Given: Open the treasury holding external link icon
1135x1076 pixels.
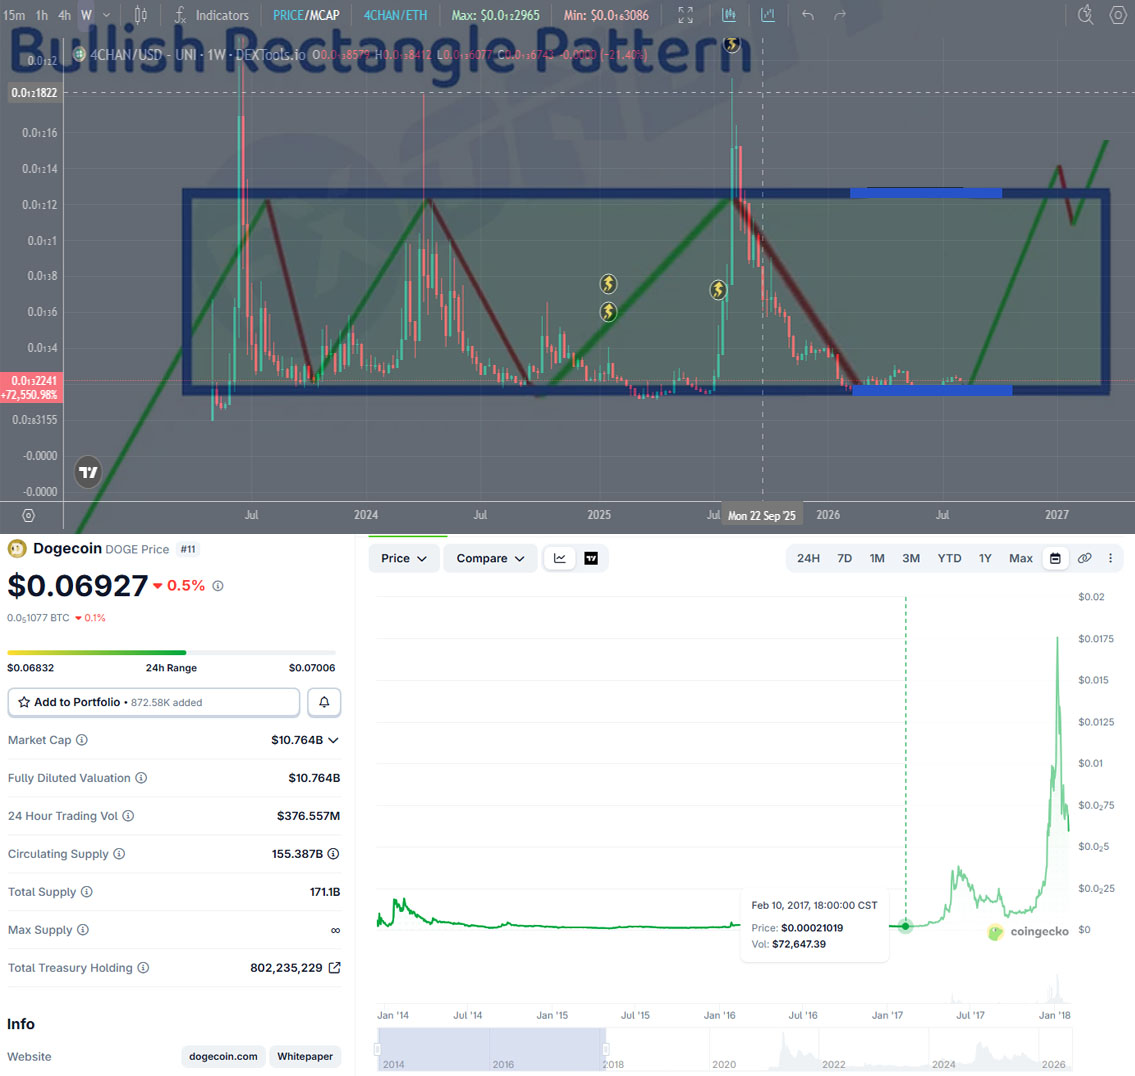Looking at the screenshot, I should click(334, 967).
